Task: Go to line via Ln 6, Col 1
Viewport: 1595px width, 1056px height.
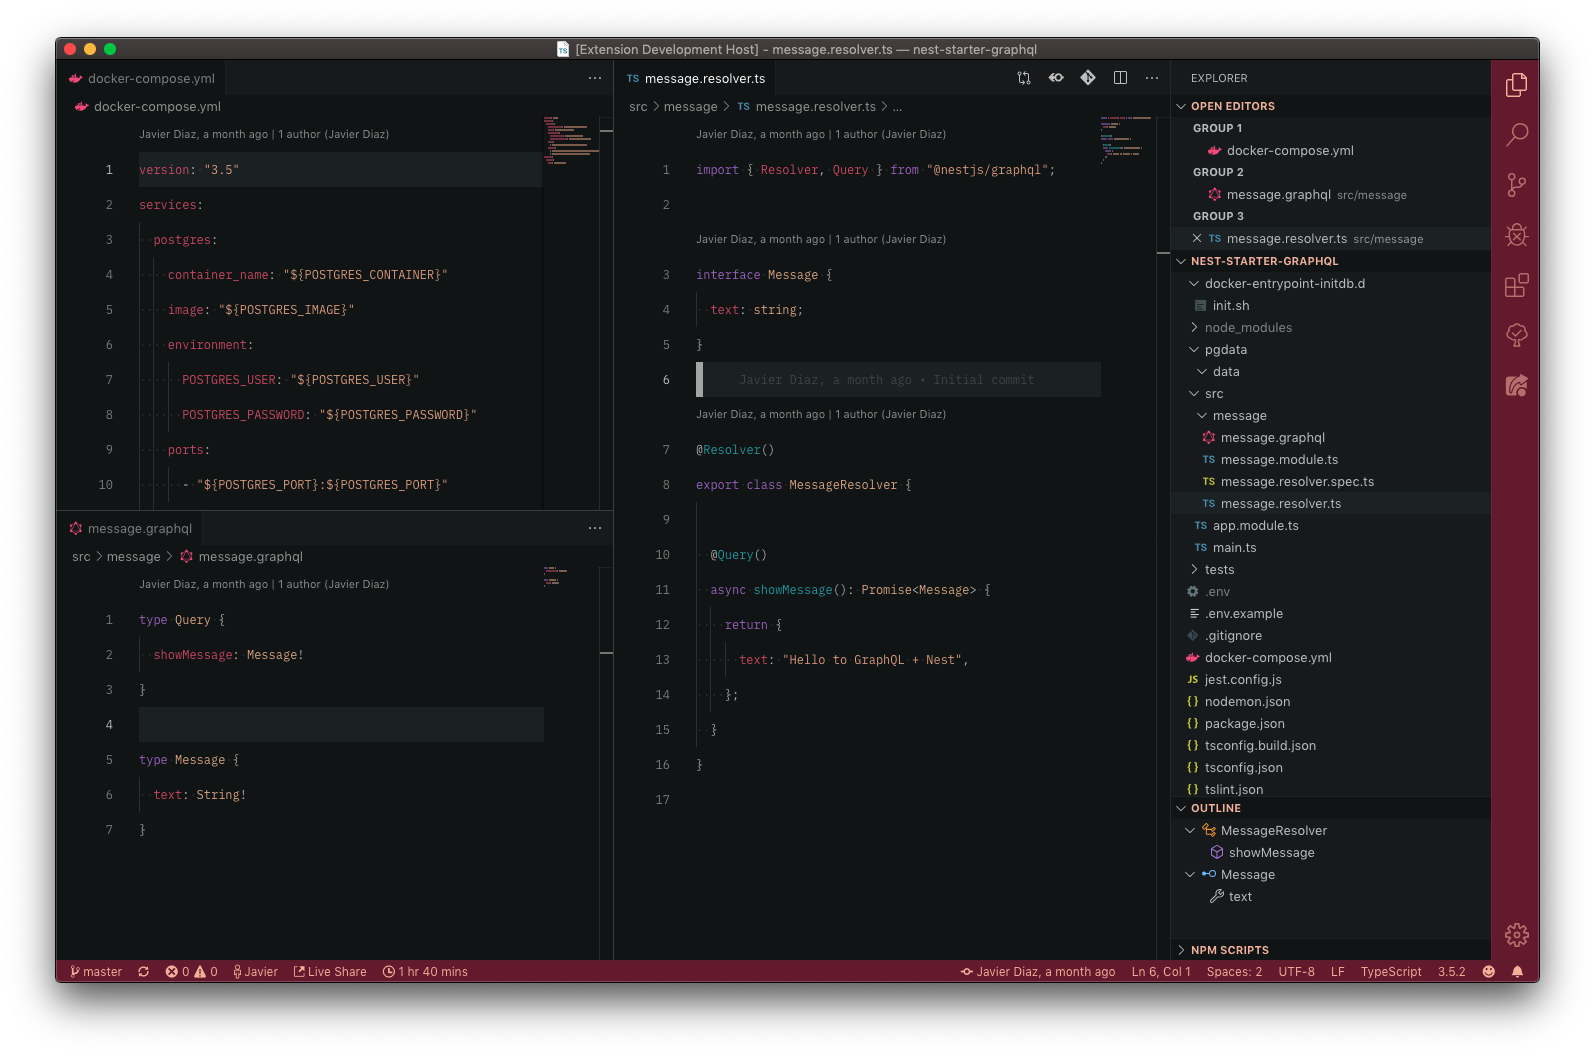Action: tap(1161, 972)
